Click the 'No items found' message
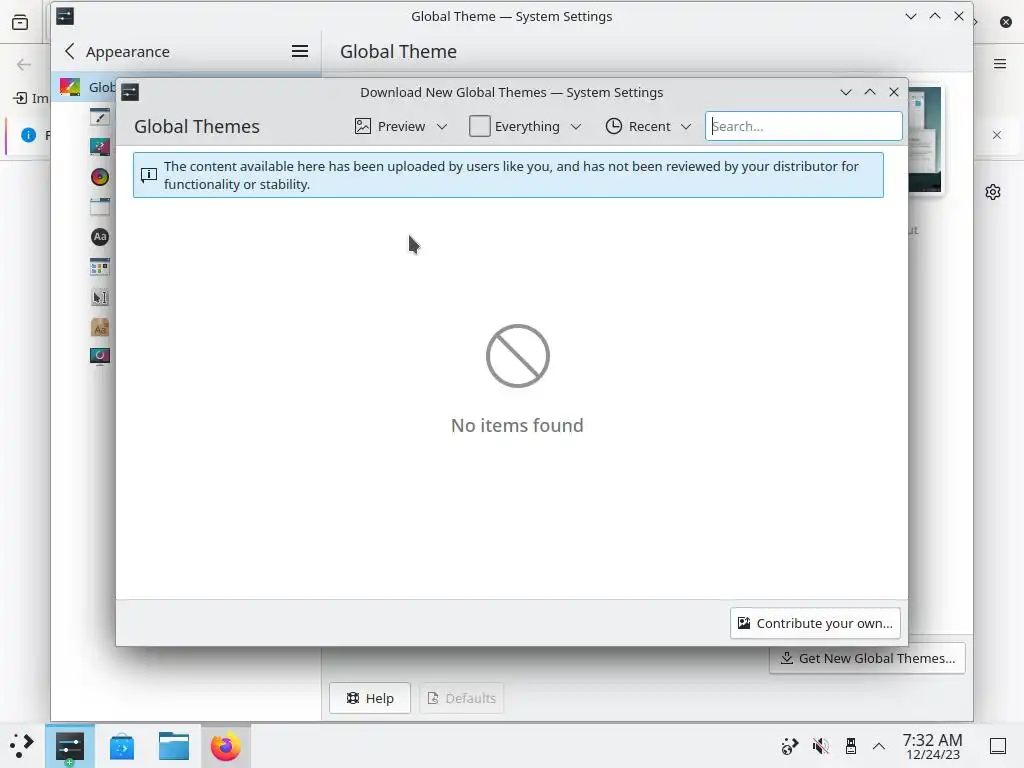 tap(517, 425)
